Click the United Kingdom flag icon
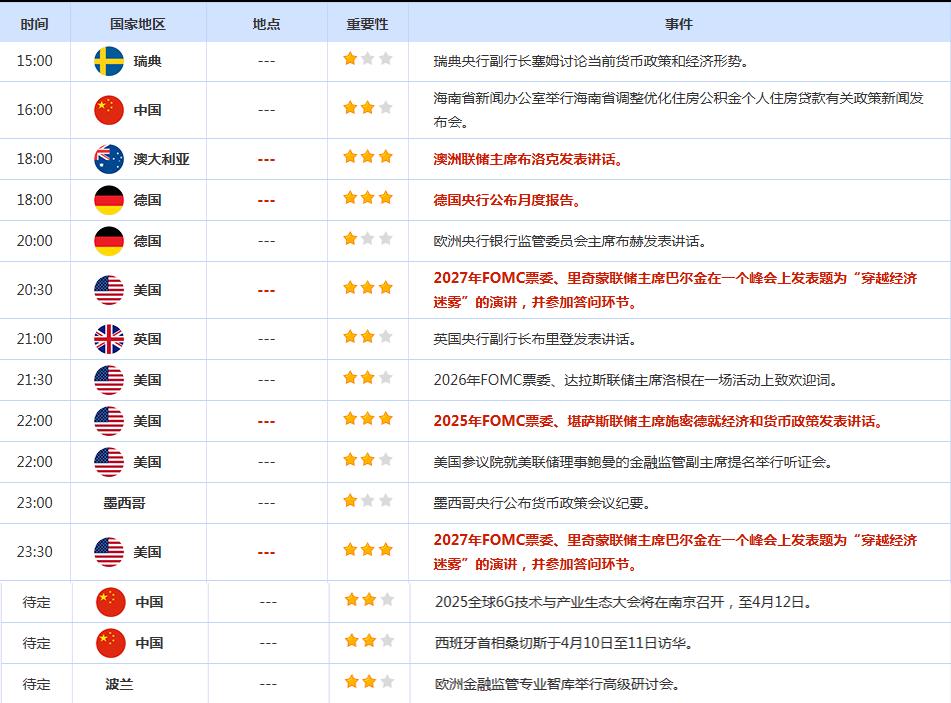Image resolution: width=951 pixels, height=703 pixels. 109,339
